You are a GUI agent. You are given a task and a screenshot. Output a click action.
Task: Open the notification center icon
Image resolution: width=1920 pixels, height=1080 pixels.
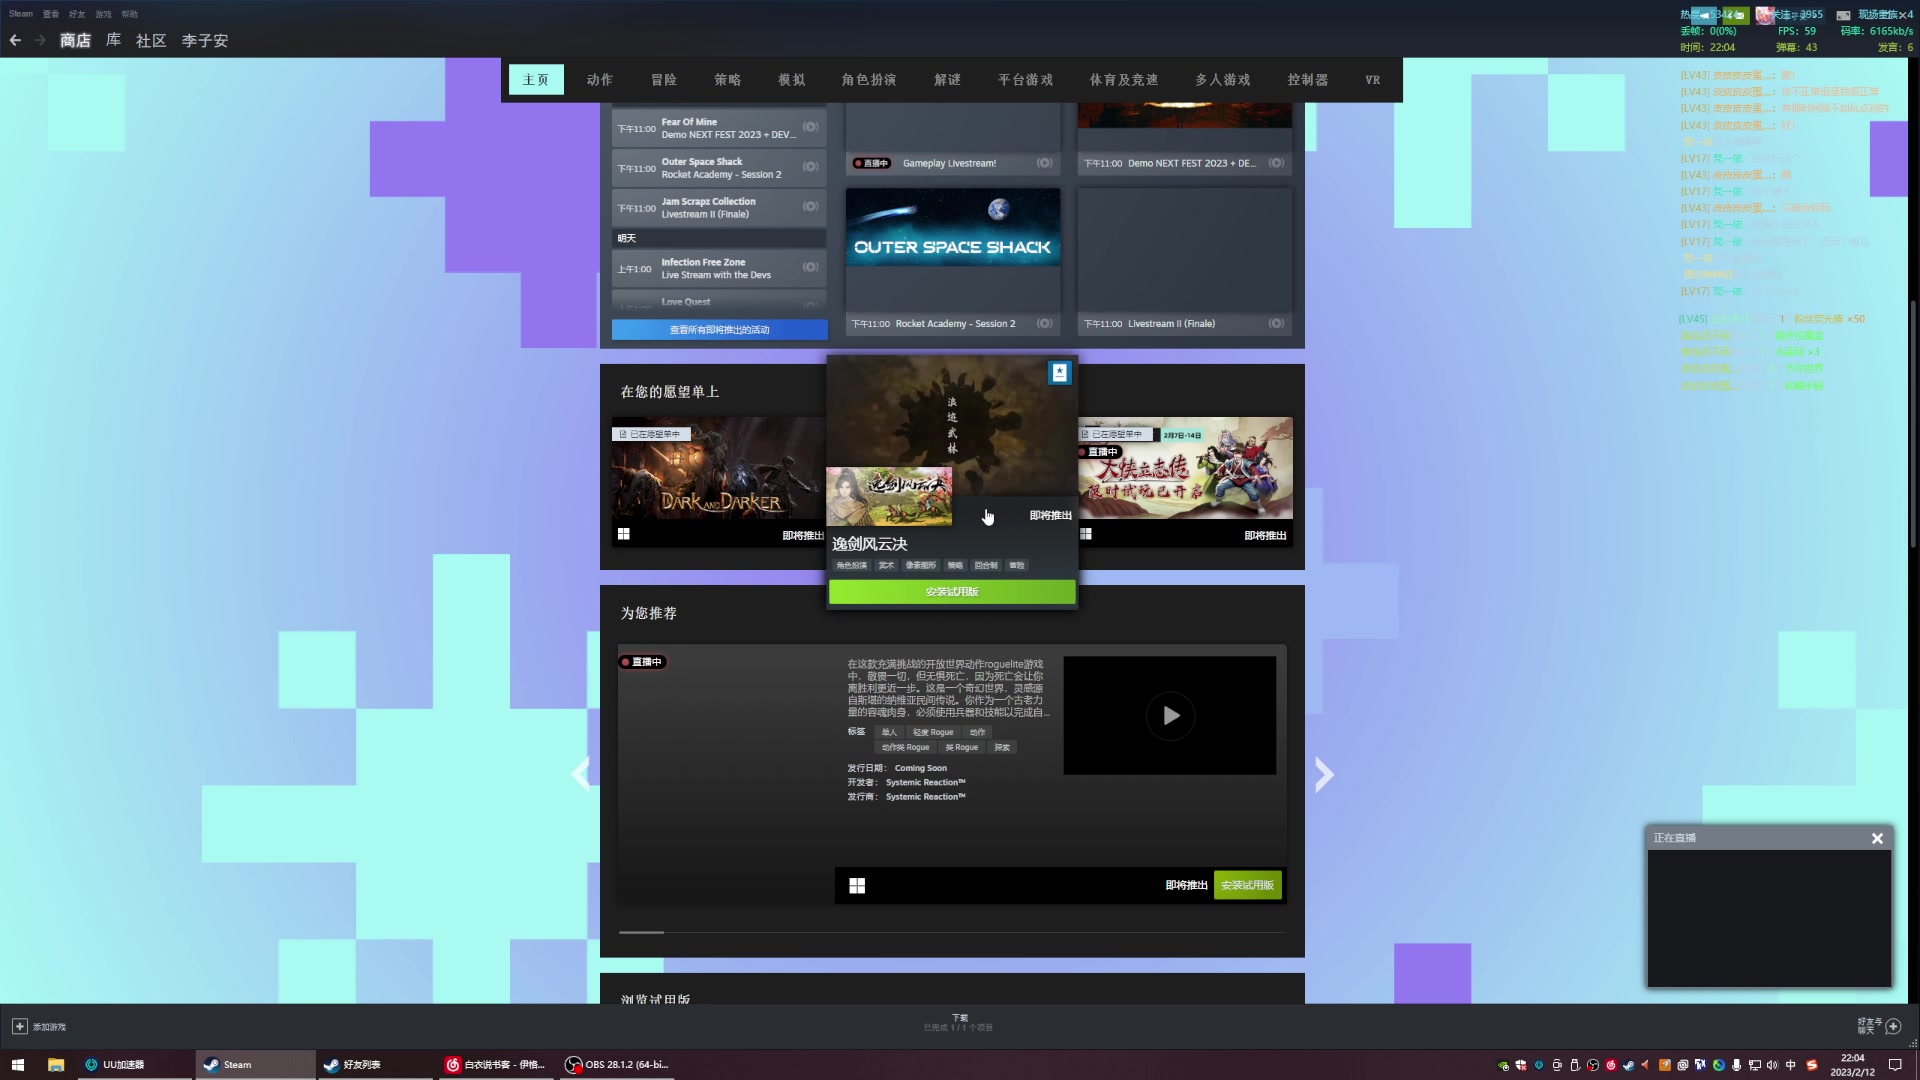click(x=1895, y=1066)
